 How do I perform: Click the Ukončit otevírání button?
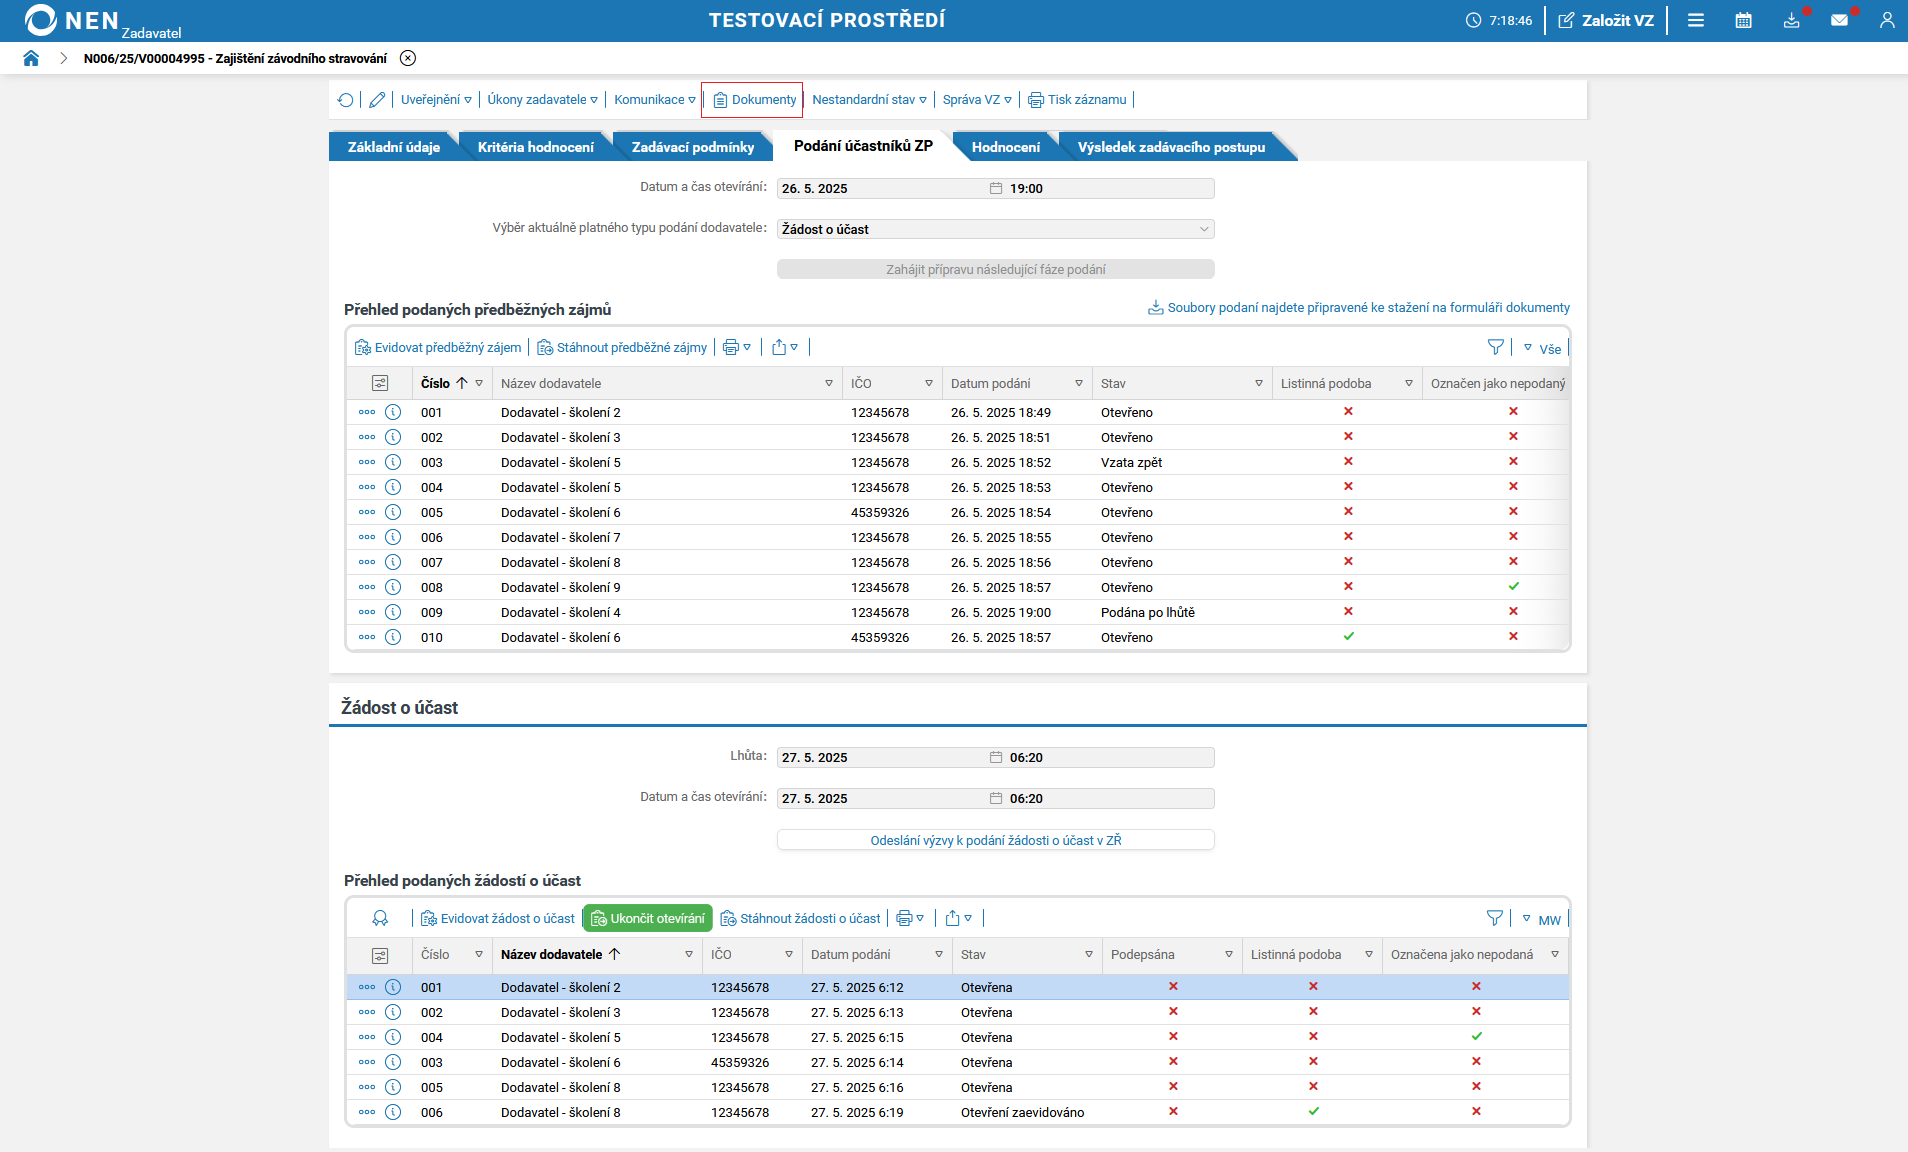point(648,919)
